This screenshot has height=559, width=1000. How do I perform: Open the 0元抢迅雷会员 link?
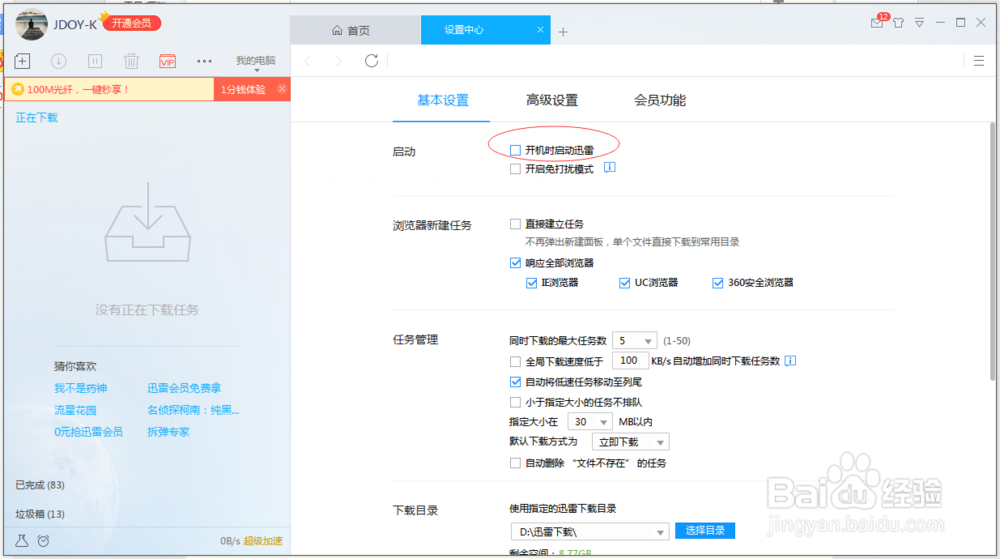click(x=88, y=432)
